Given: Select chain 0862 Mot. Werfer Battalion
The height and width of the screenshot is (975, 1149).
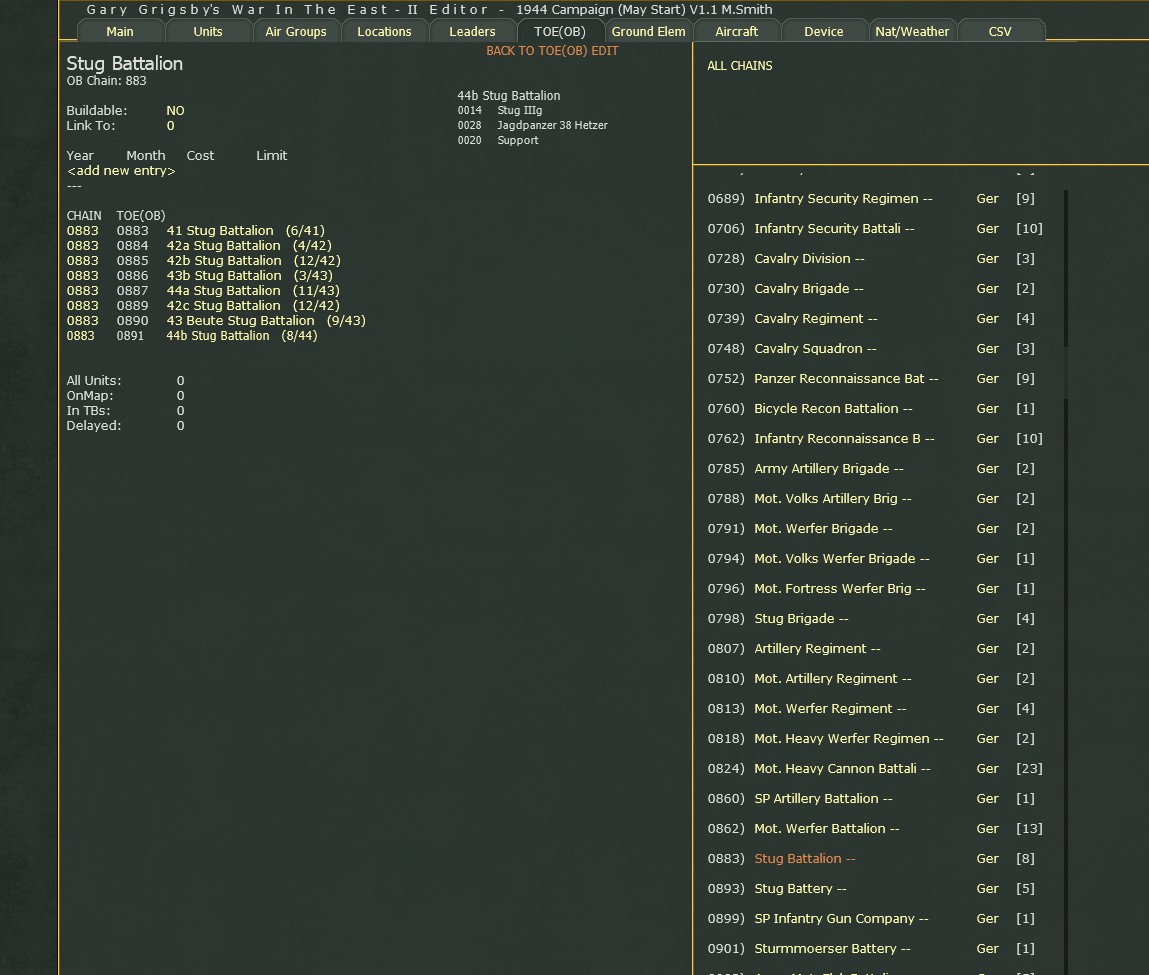Looking at the screenshot, I should pyautogui.click(x=875, y=829).
